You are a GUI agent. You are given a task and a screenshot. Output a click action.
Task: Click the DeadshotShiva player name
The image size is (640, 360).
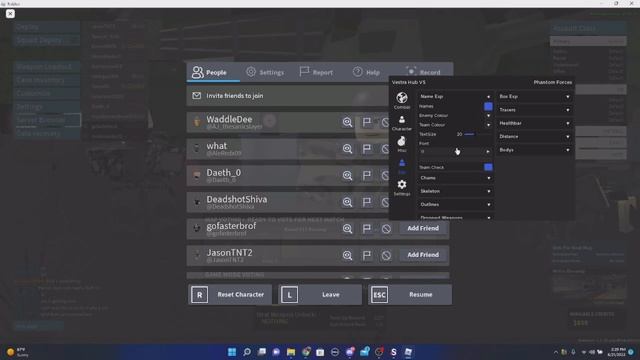tap(237, 199)
